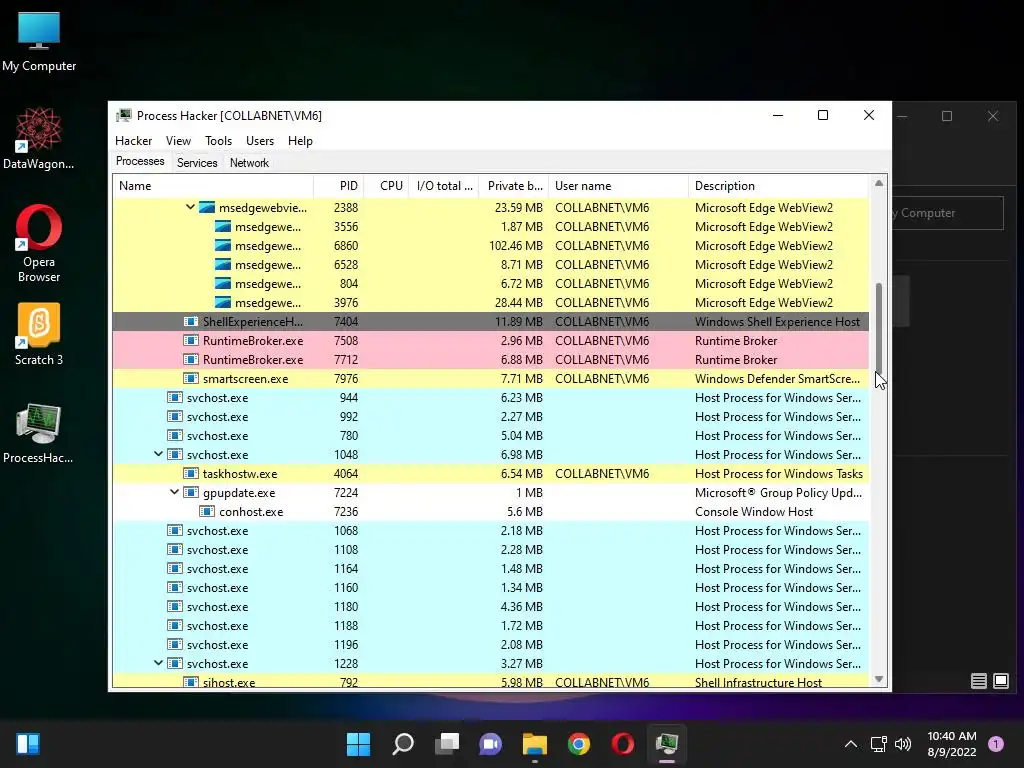Open Task View on the taskbar

pos(447,744)
